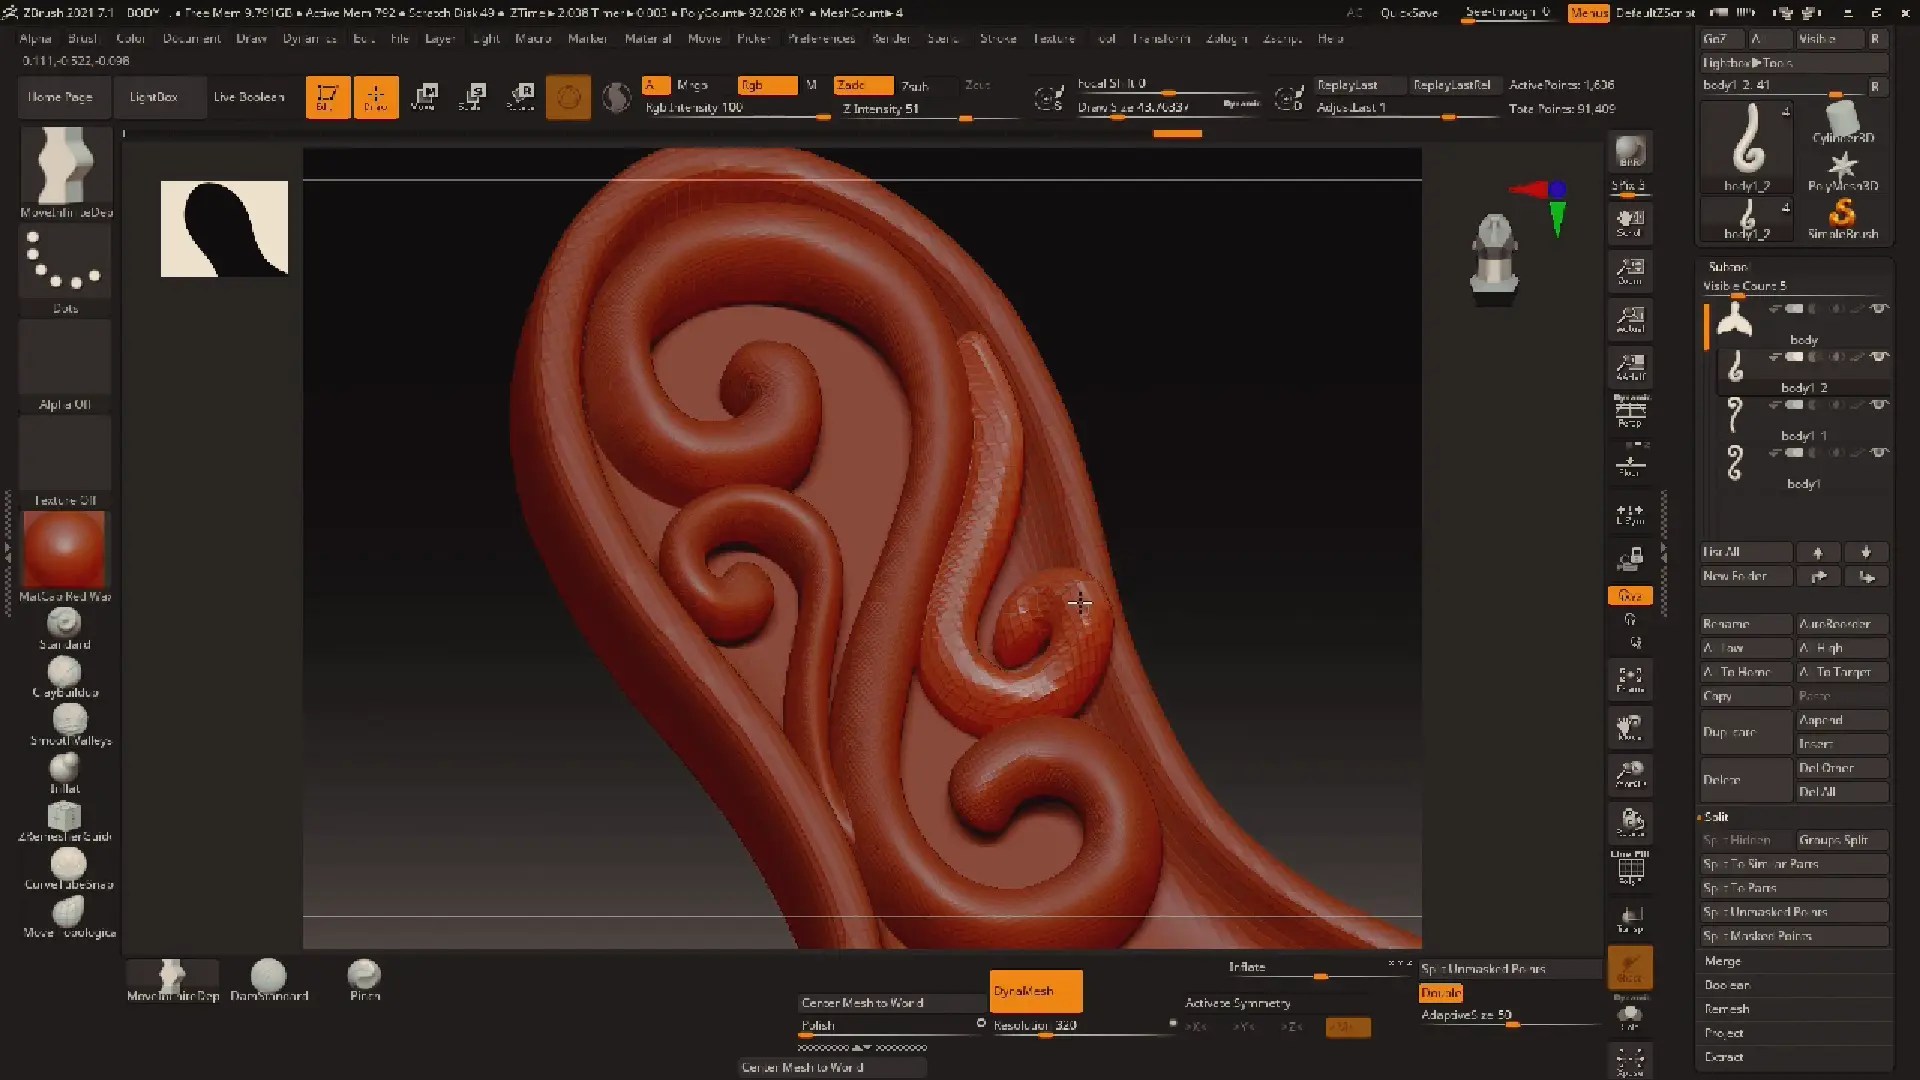Toggle the Floor grid icon
Screen dimensions: 1920x1080
point(1630,465)
